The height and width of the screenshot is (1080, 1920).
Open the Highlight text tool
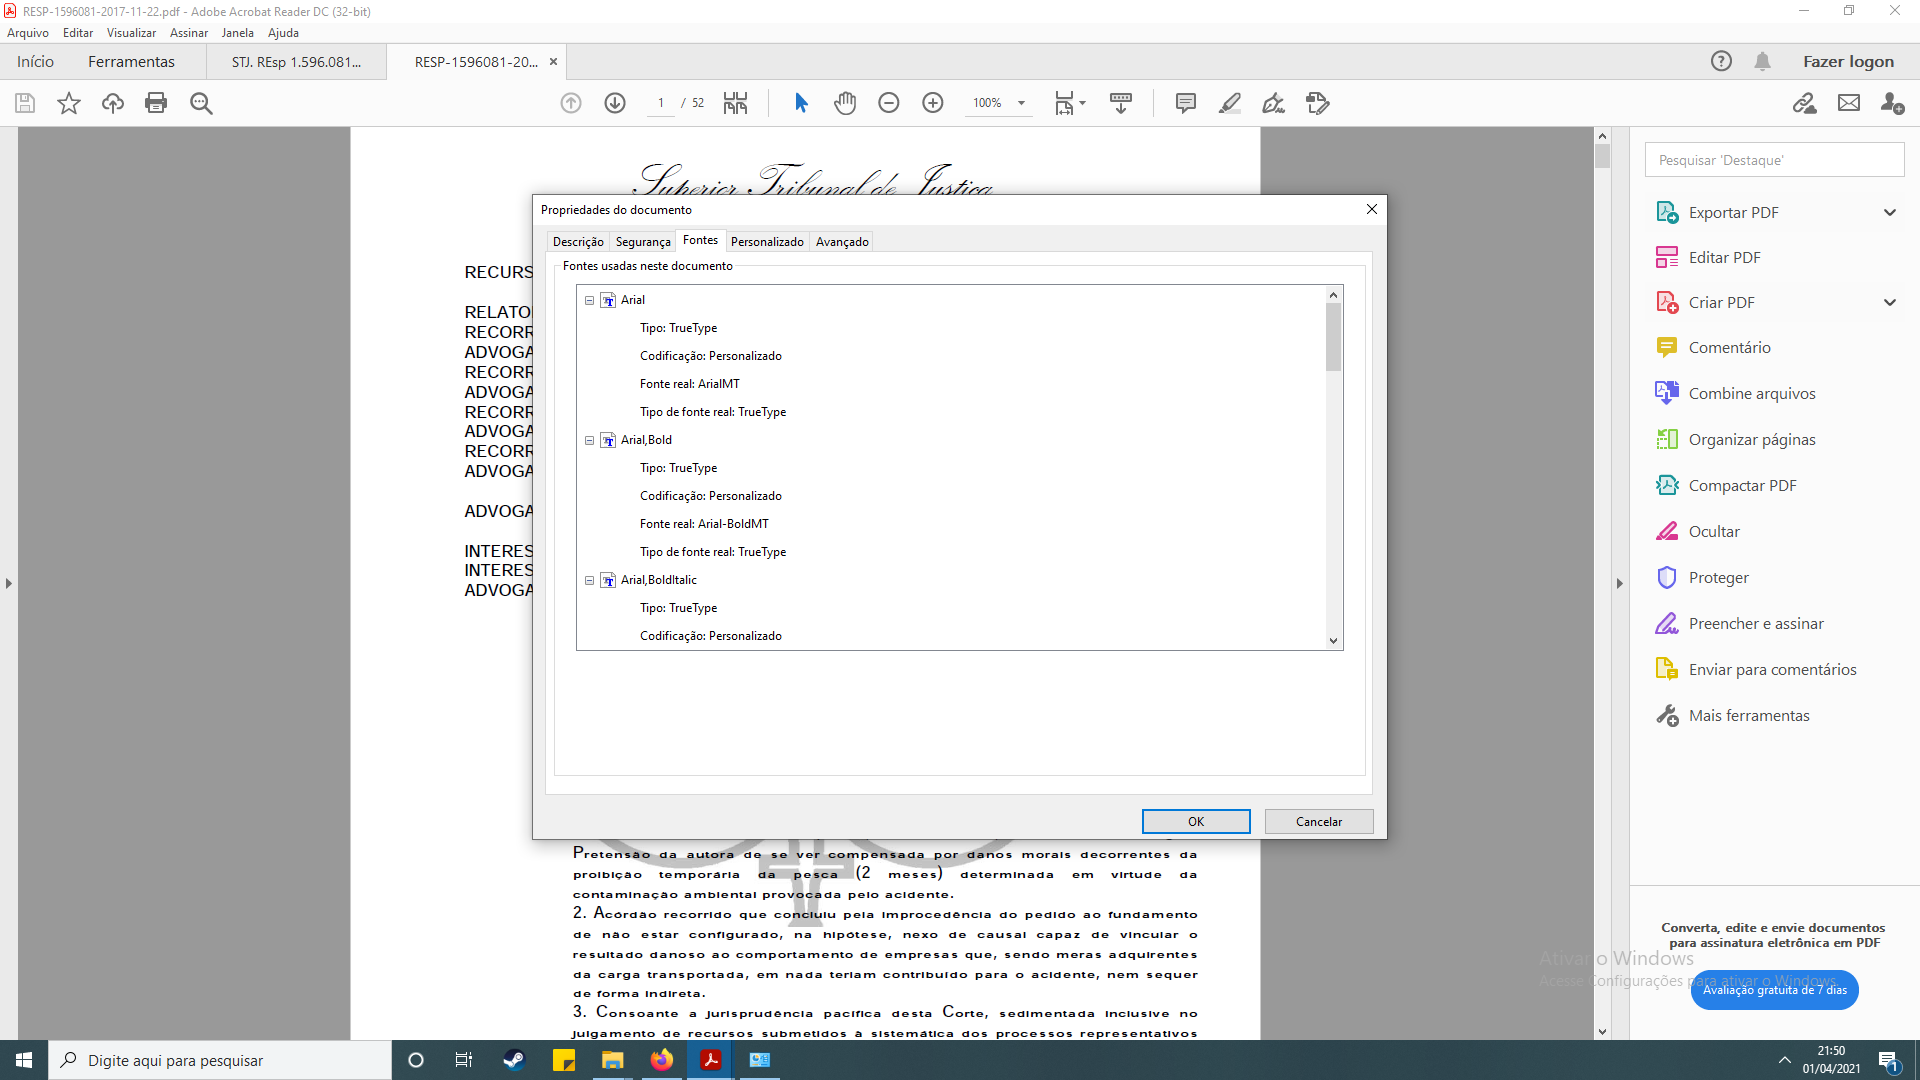pos(1229,103)
